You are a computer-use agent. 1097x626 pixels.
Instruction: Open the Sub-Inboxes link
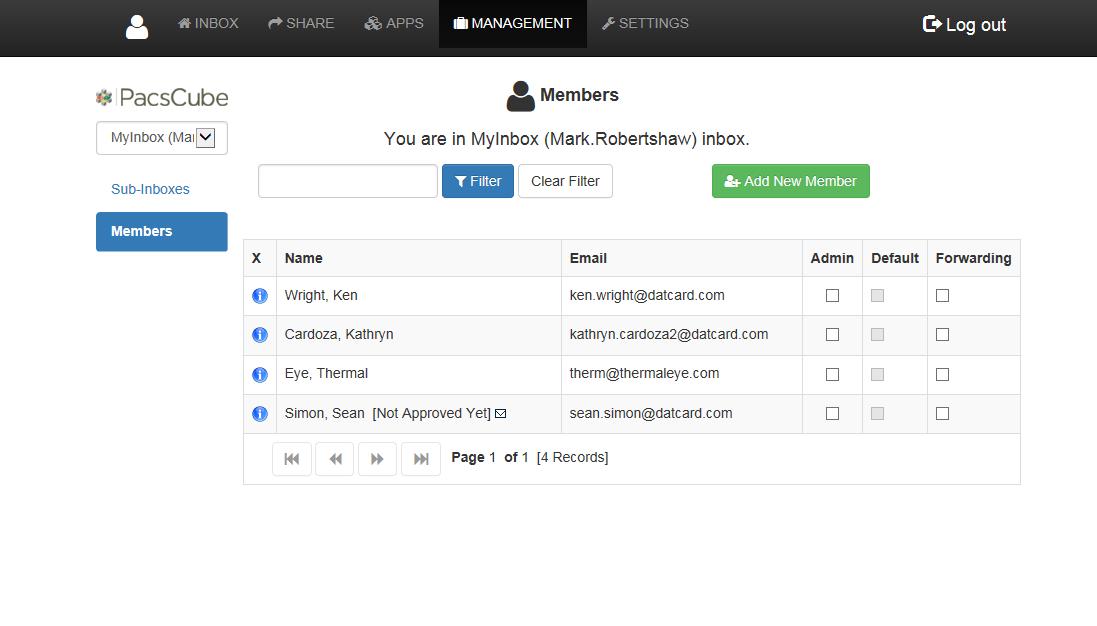coord(150,190)
